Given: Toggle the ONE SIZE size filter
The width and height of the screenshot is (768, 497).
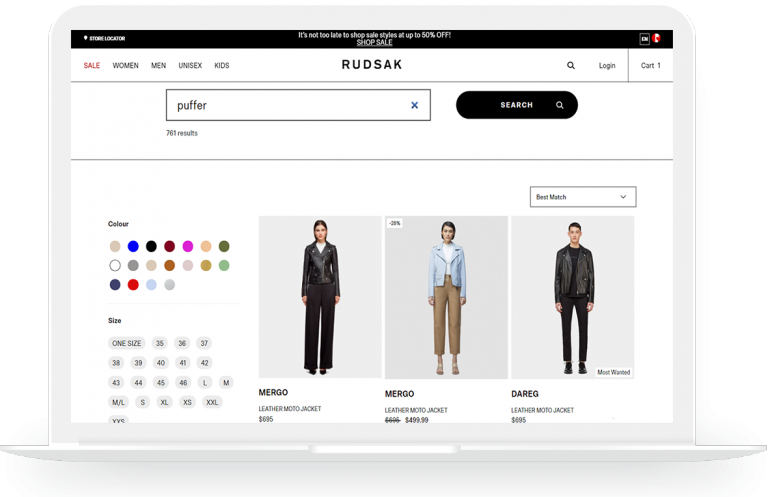Looking at the screenshot, I should 127,343.
